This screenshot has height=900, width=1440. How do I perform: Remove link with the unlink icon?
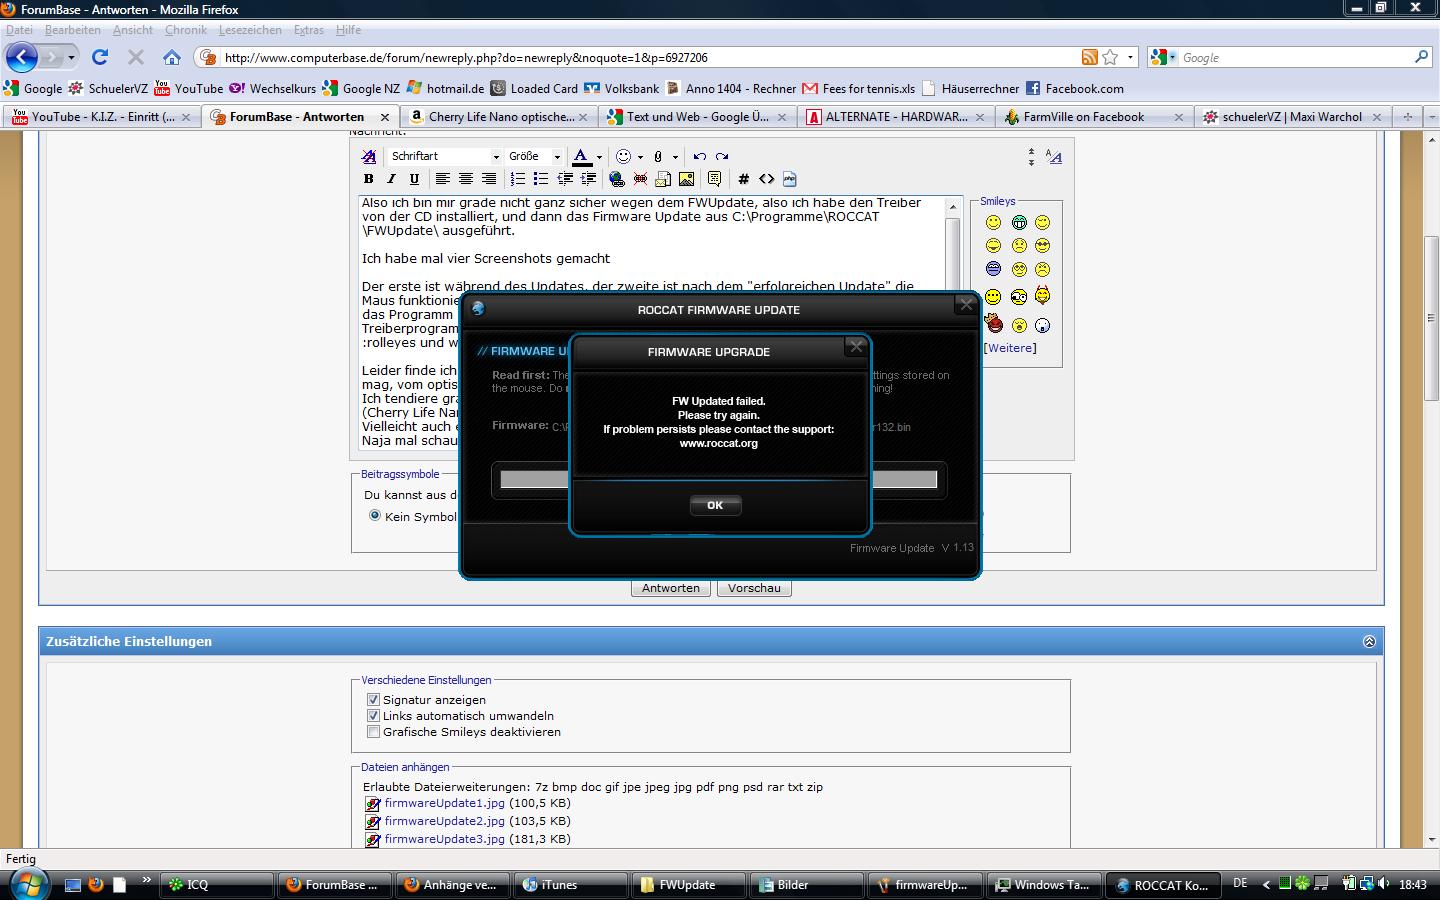point(640,179)
